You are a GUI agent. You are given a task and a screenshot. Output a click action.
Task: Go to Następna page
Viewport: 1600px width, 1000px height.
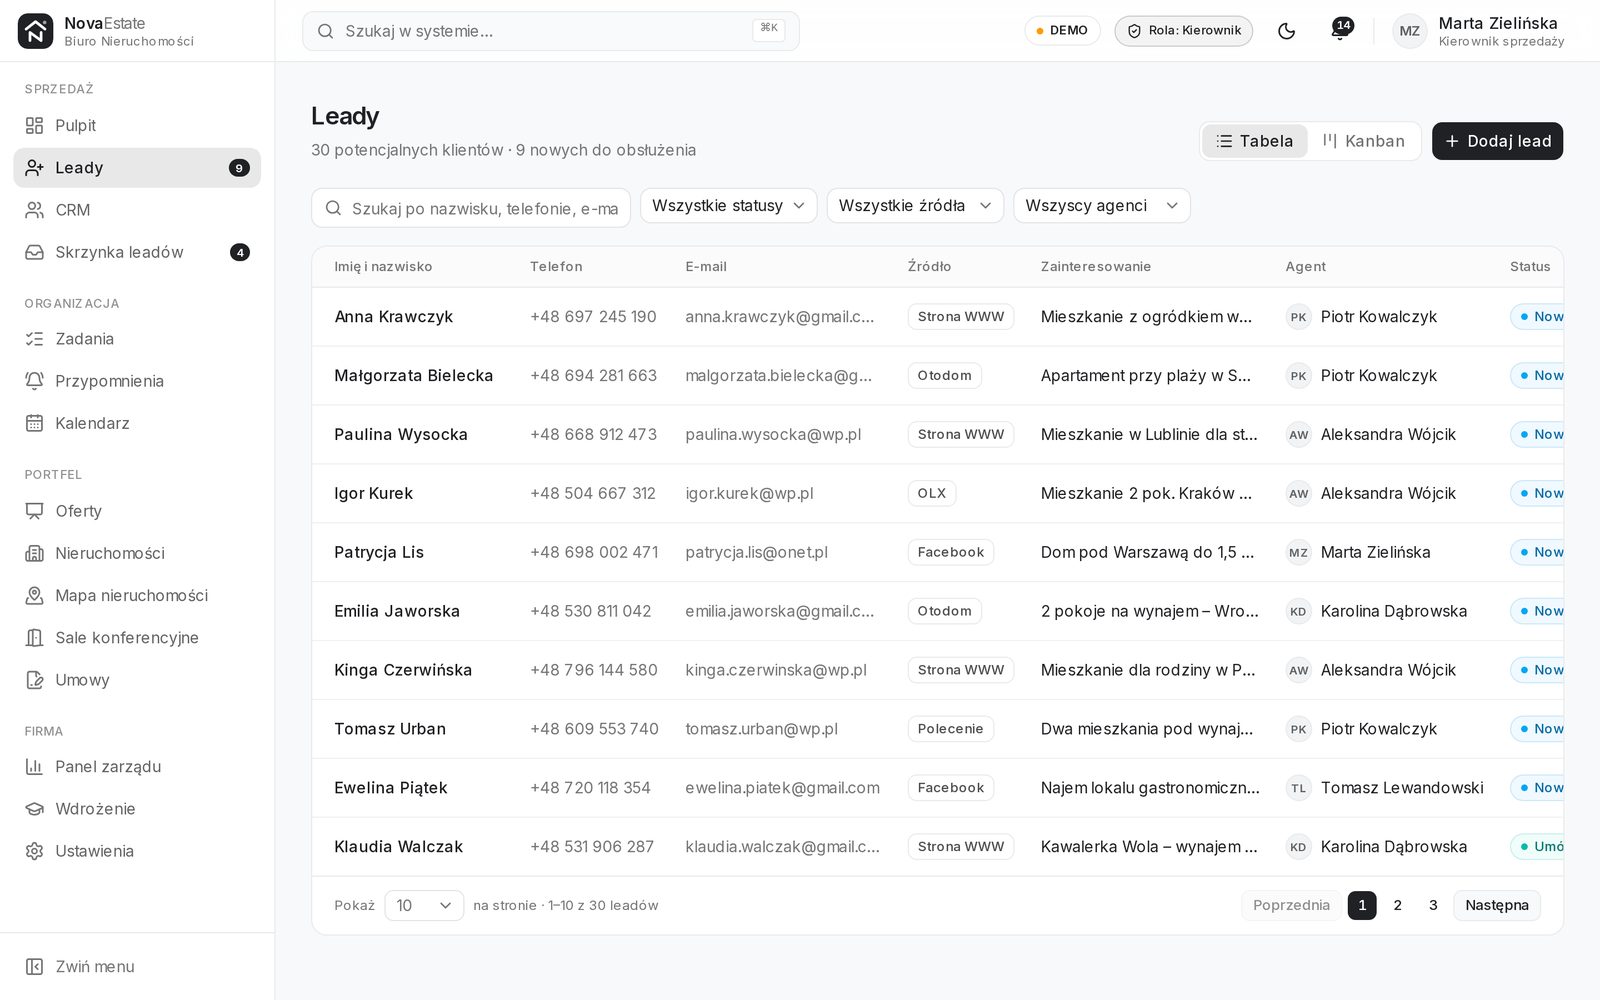[1497, 906]
